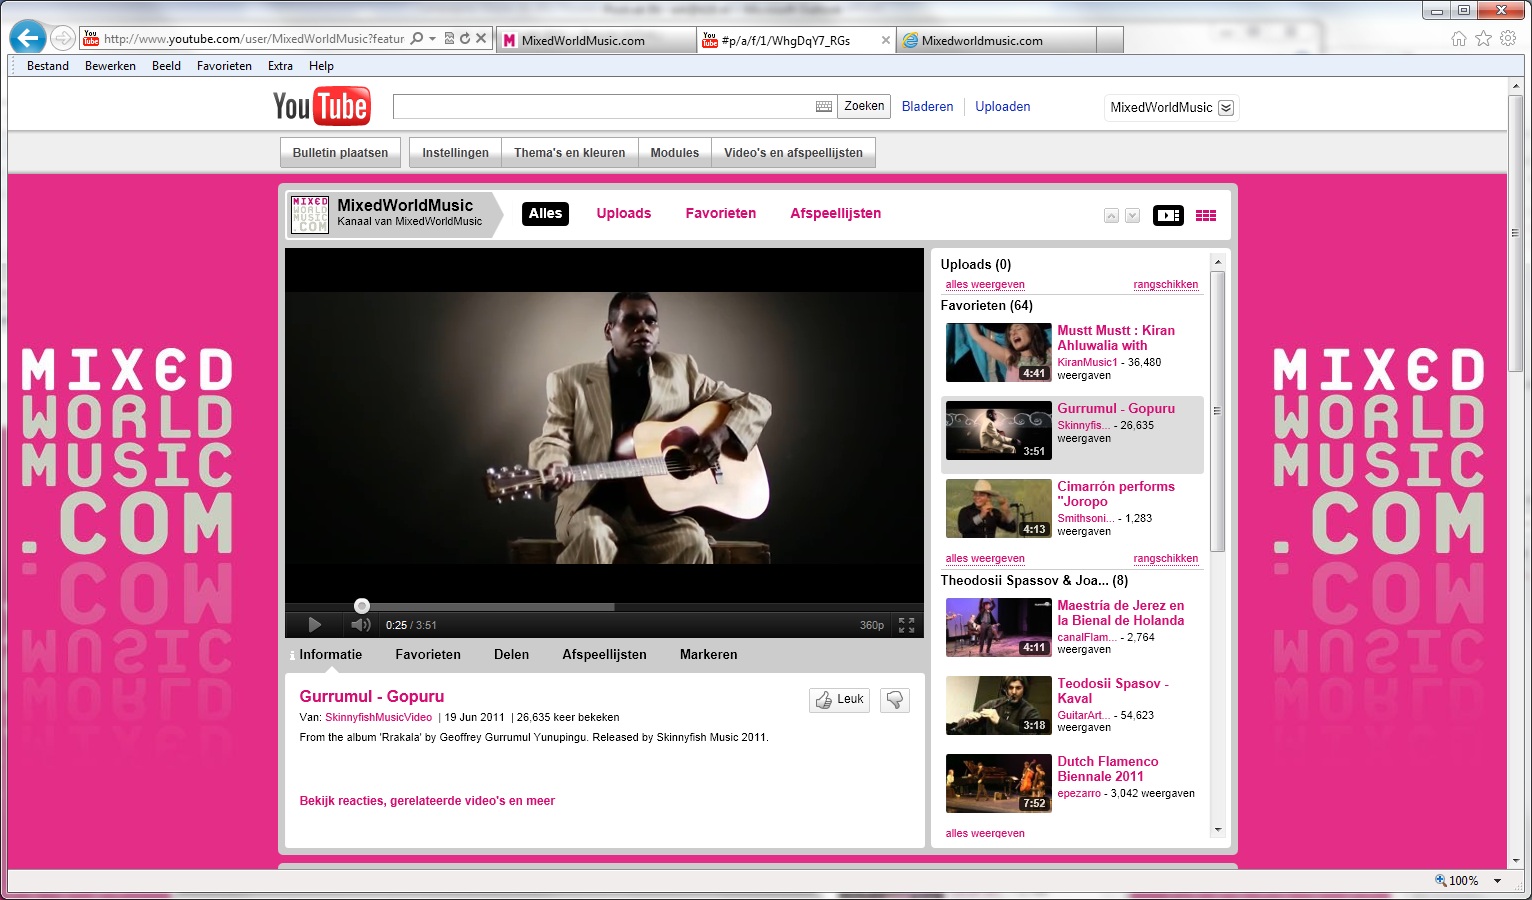This screenshot has height=900, width=1532.
Task: Open the browser Favorieten menu
Action: point(224,66)
